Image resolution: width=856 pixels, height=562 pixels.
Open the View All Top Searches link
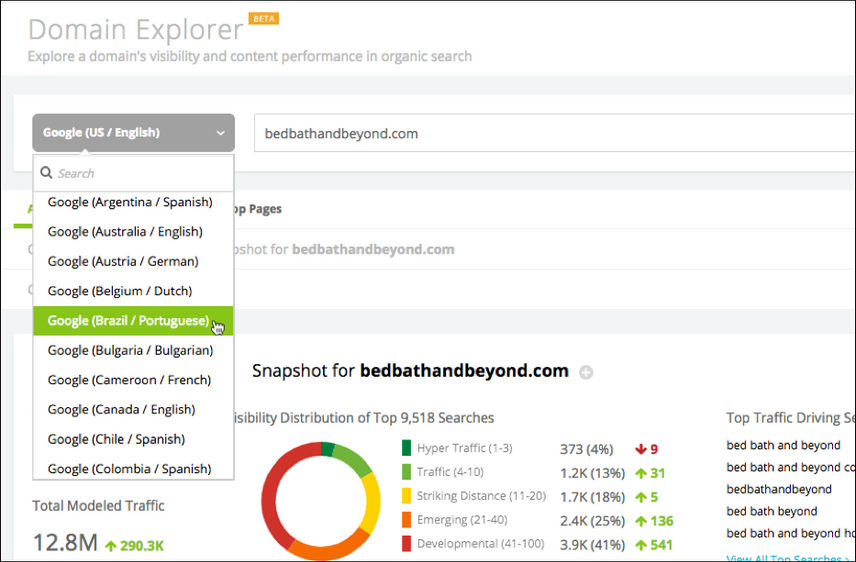click(789, 558)
